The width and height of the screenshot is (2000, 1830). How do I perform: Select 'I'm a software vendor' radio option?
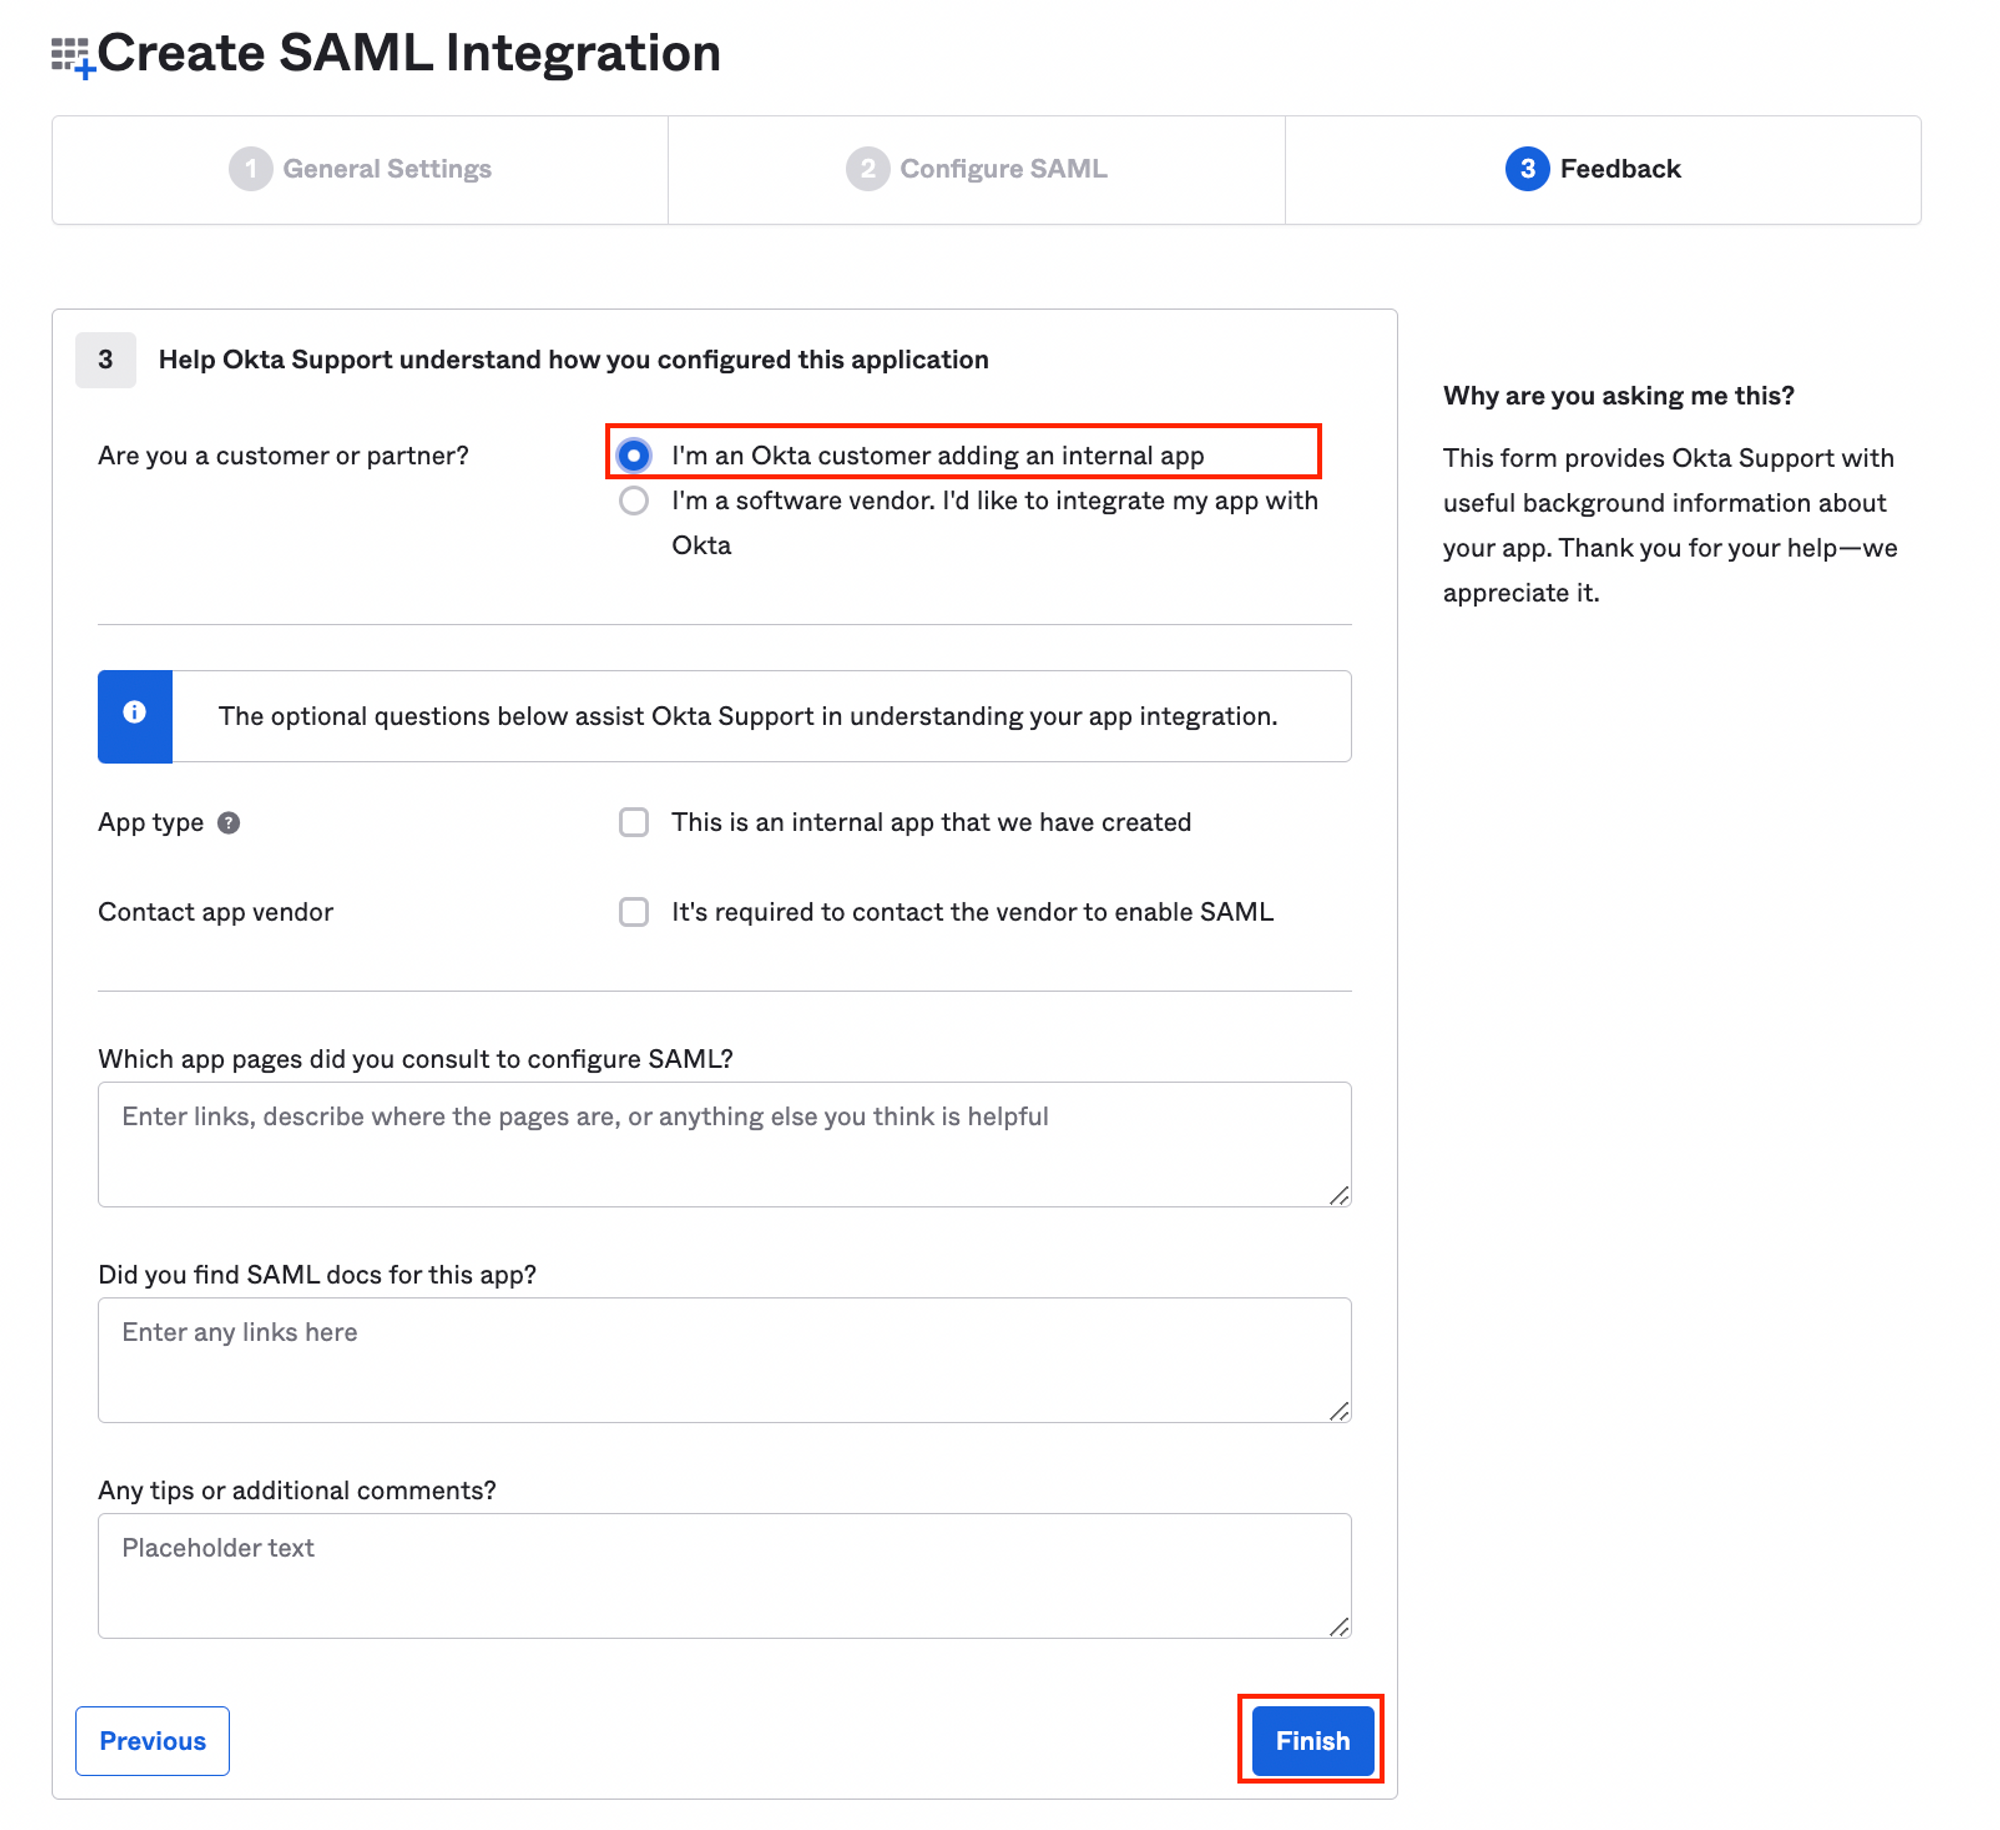(x=634, y=501)
